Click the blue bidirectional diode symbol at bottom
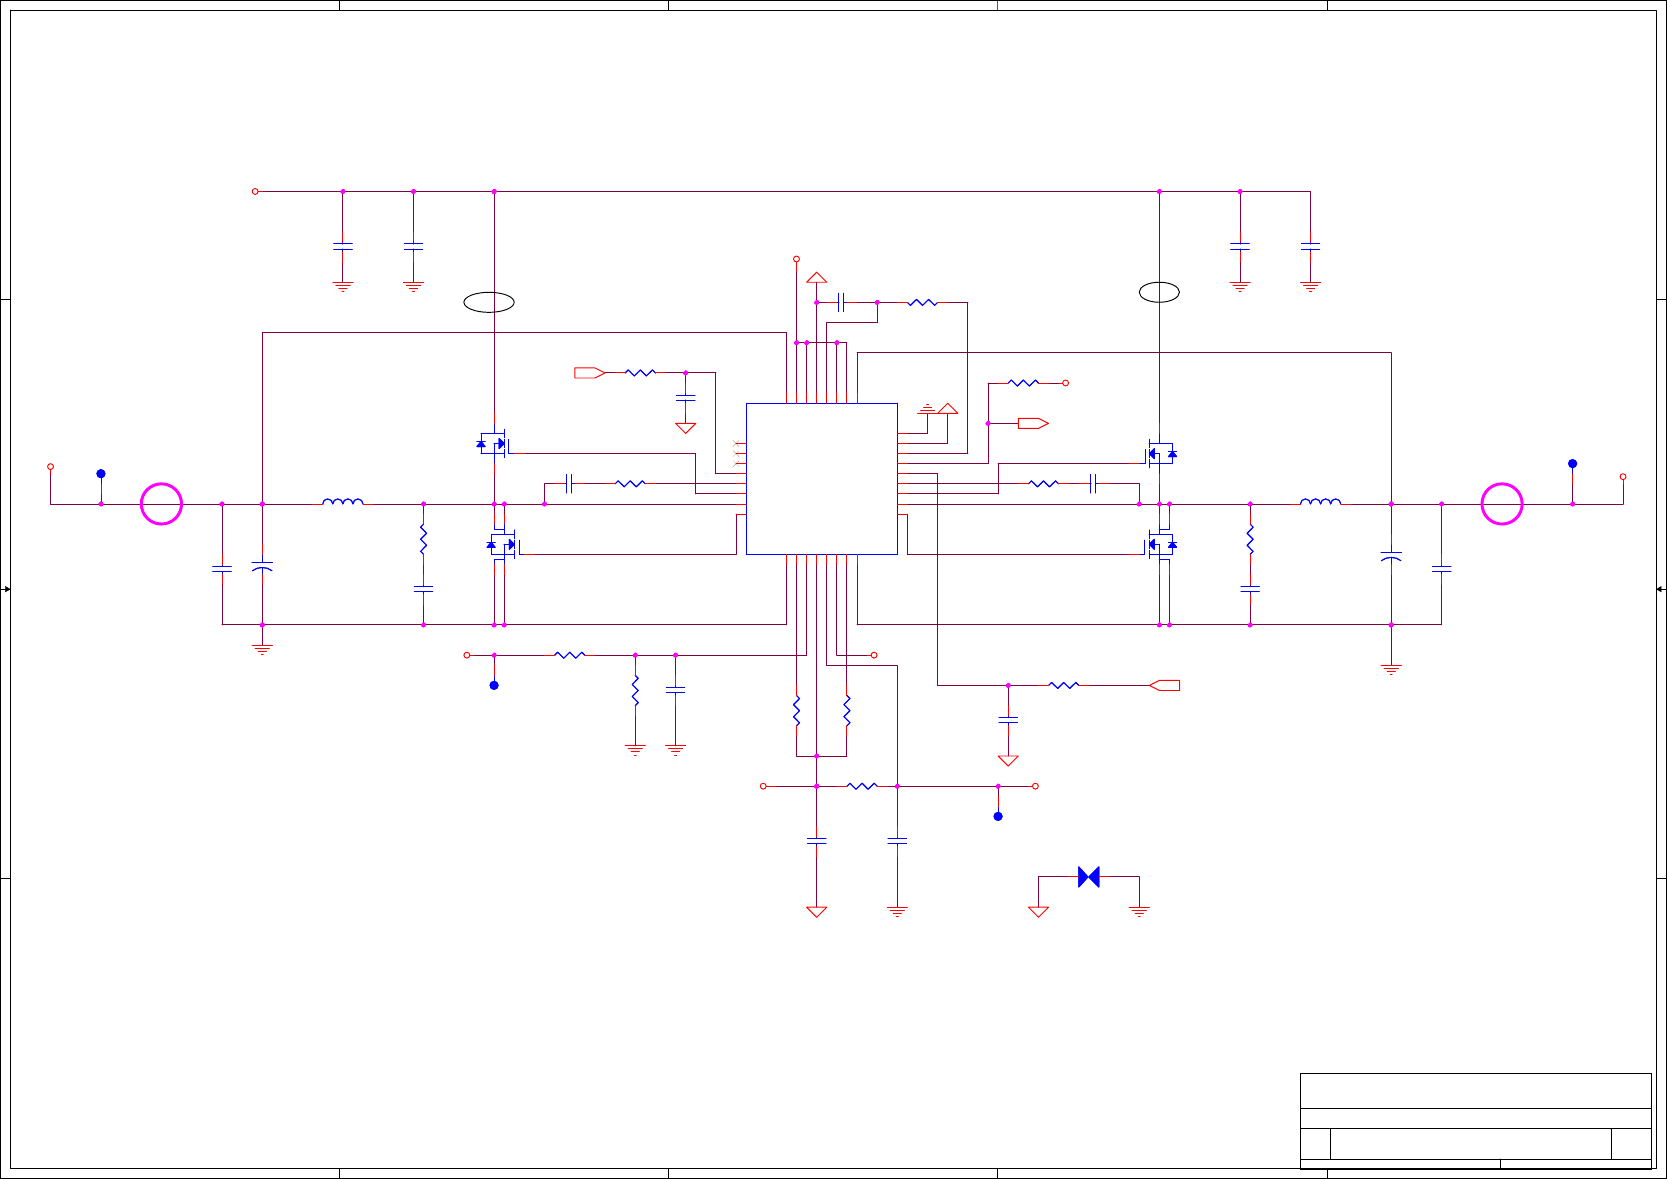 pos(1089,877)
